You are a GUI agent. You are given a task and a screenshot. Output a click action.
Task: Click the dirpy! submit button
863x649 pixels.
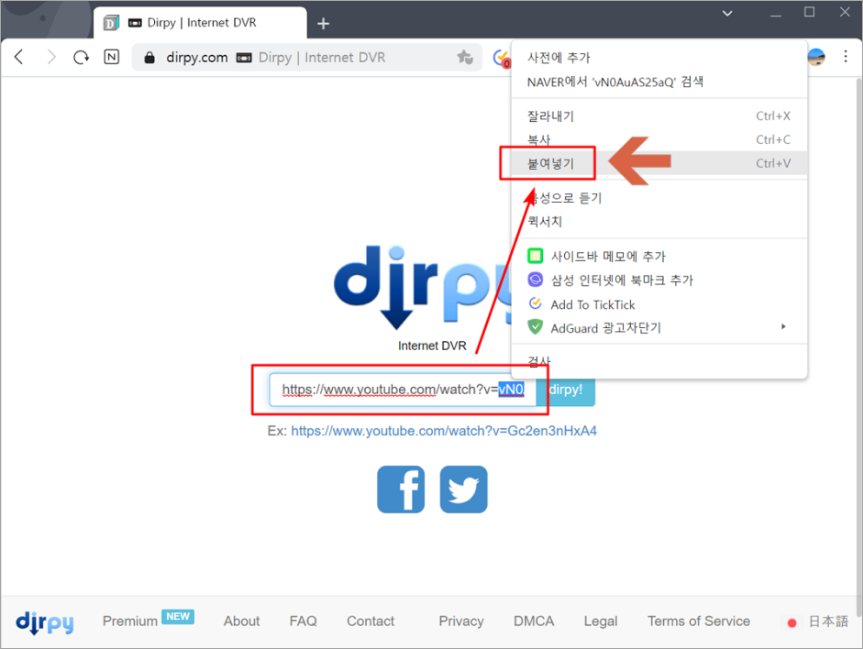coord(565,390)
